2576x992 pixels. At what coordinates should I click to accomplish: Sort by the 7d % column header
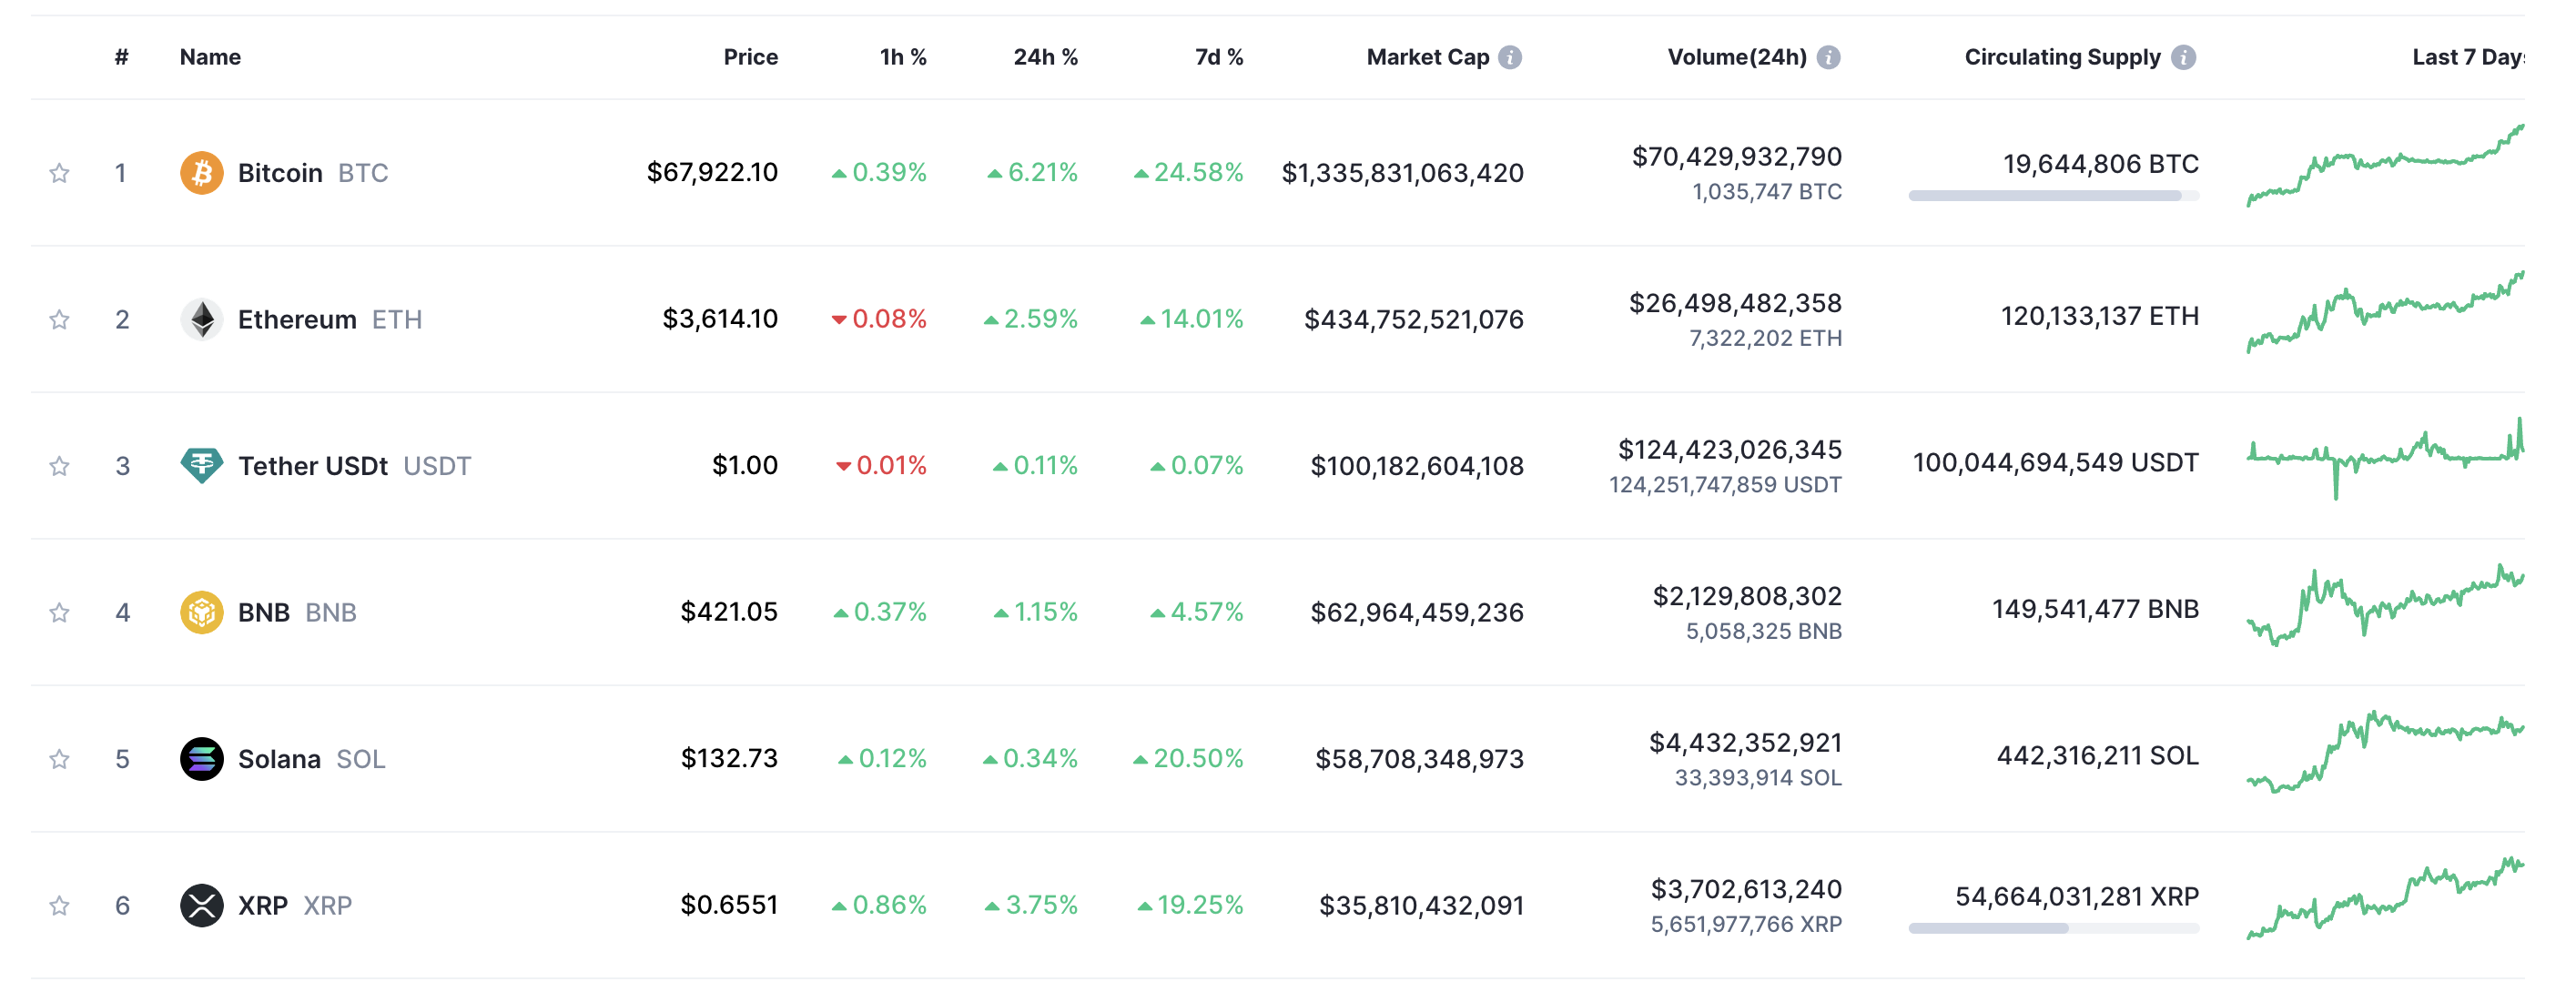(x=1218, y=58)
